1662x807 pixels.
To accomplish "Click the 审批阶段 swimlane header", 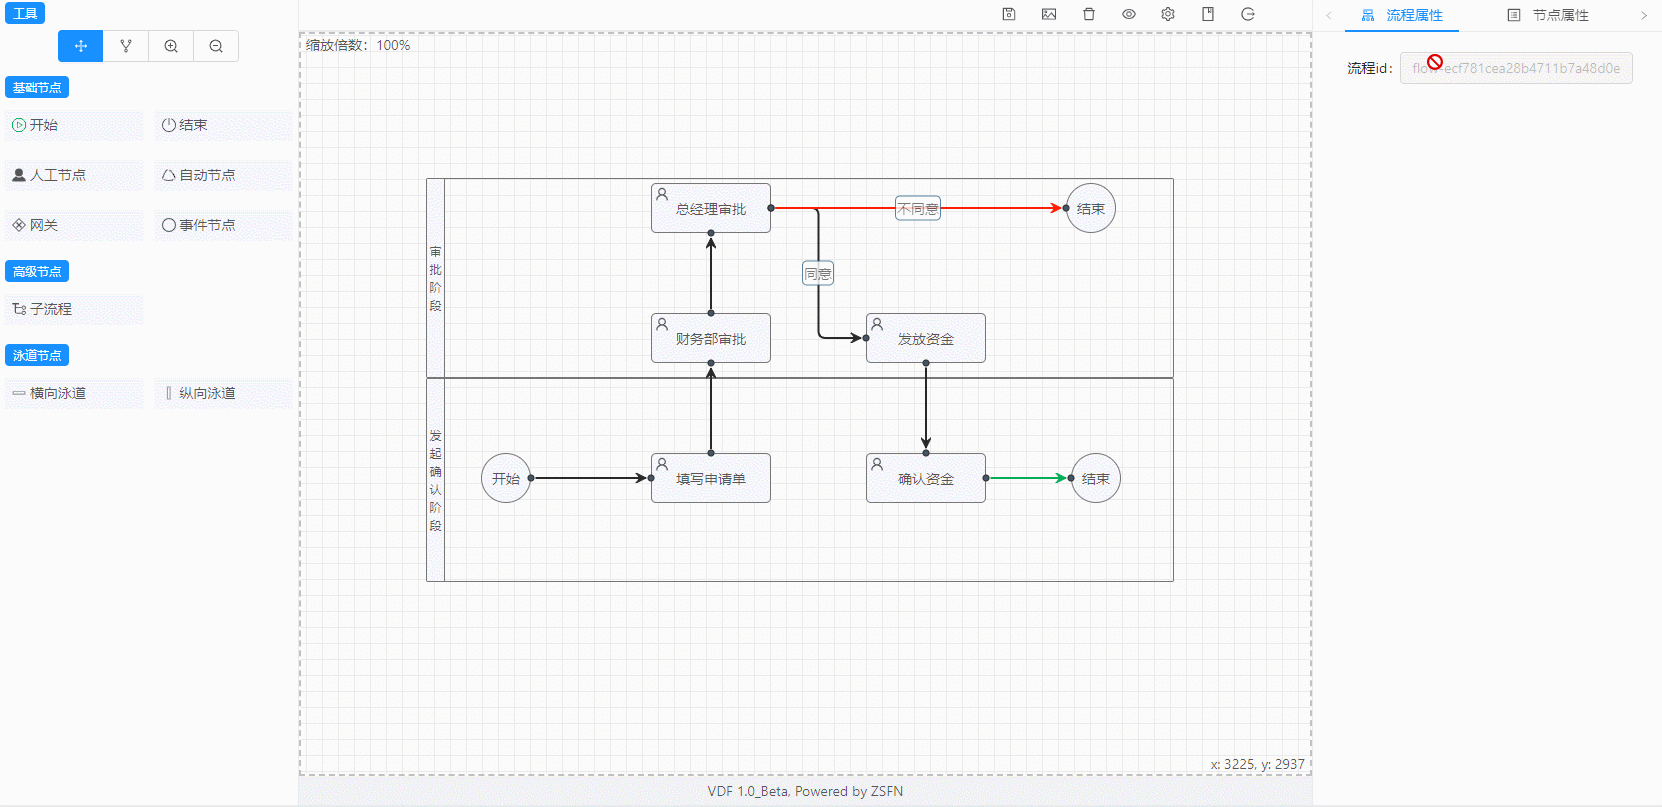I will click(435, 278).
